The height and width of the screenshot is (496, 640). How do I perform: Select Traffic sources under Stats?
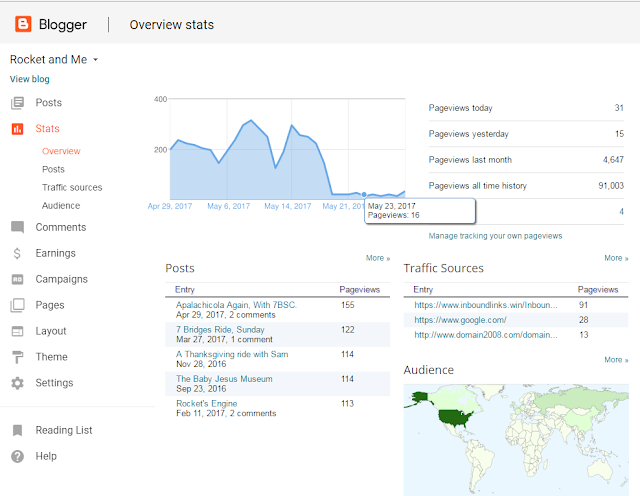(x=72, y=188)
